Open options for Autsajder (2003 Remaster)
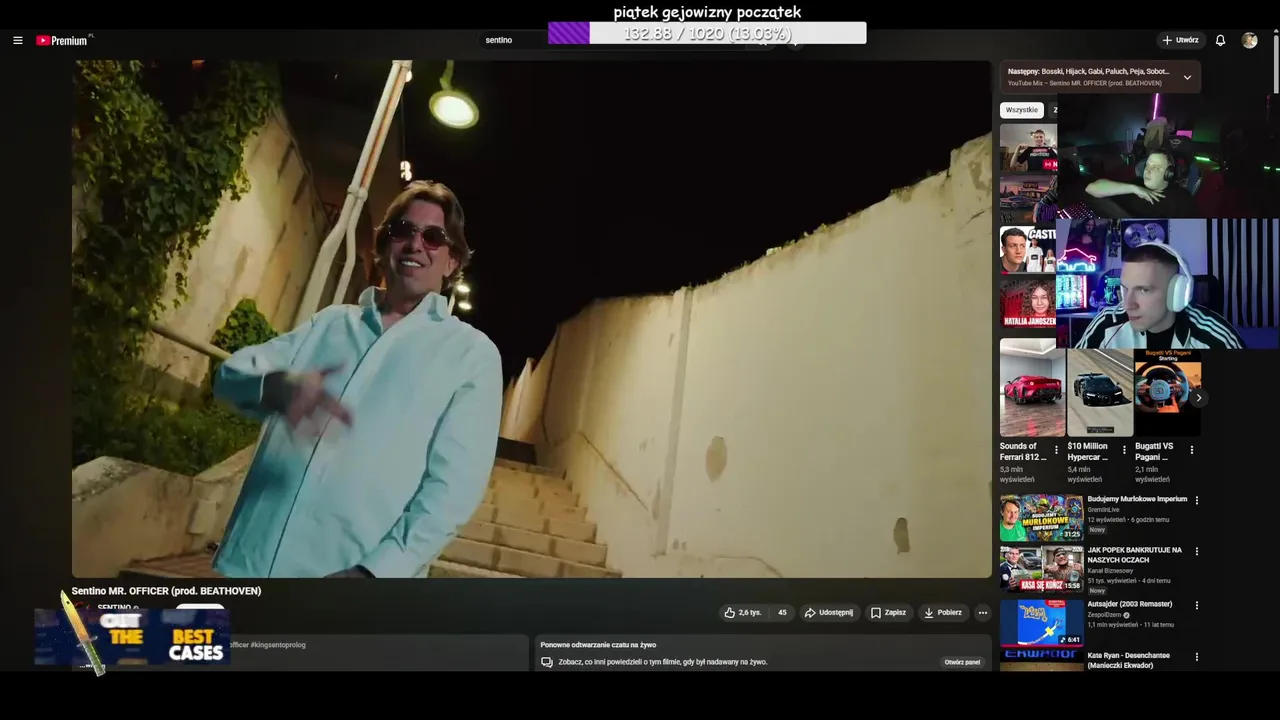 coord(1197,605)
